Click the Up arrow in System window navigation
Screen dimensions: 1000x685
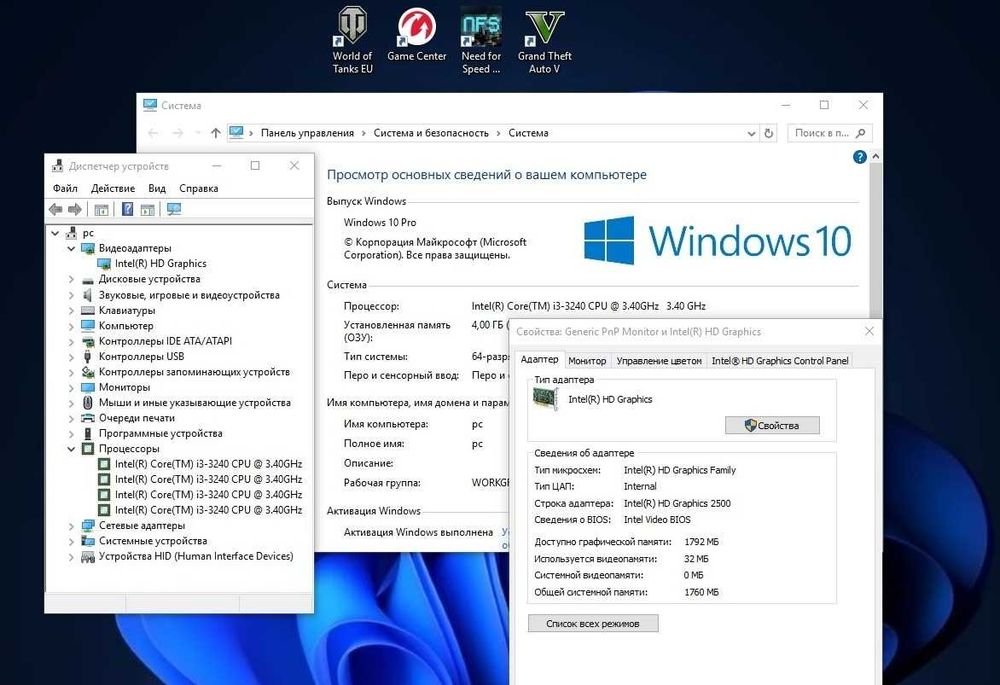point(216,133)
